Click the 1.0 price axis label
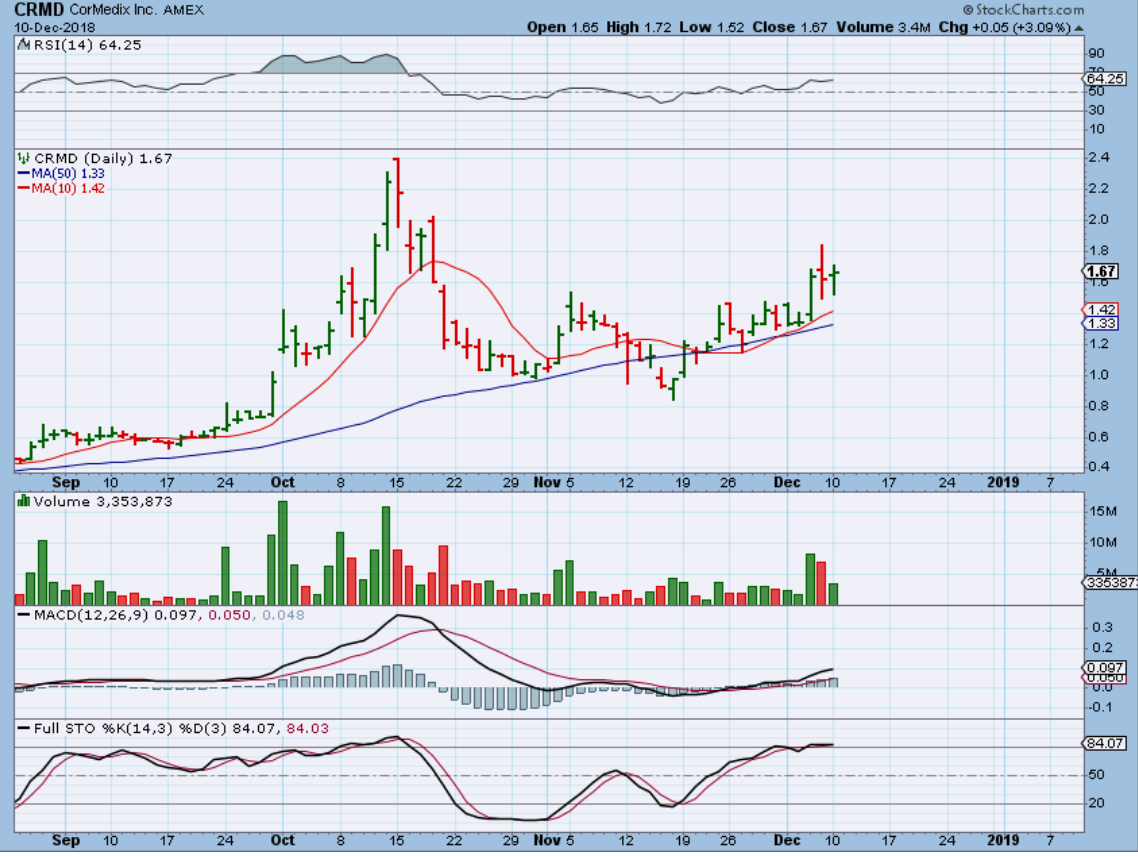 click(x=1098, y=375)
